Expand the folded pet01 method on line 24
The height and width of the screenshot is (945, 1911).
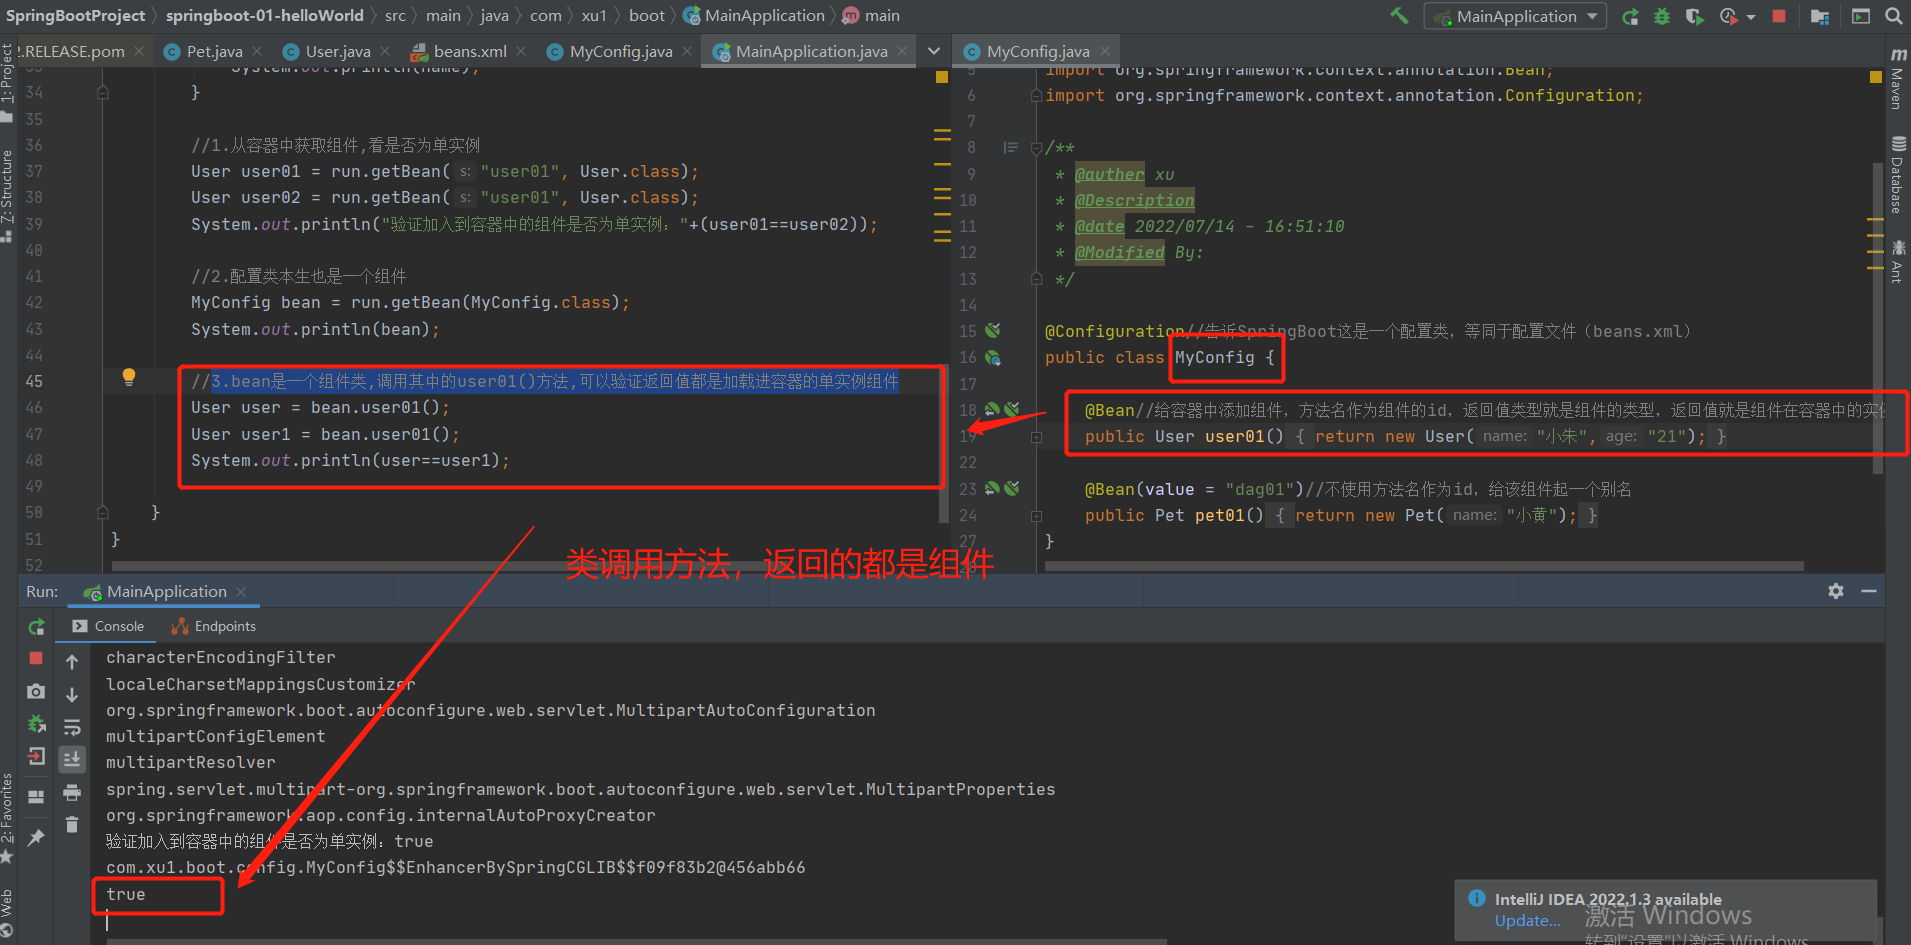click(x=1037, y=516)
